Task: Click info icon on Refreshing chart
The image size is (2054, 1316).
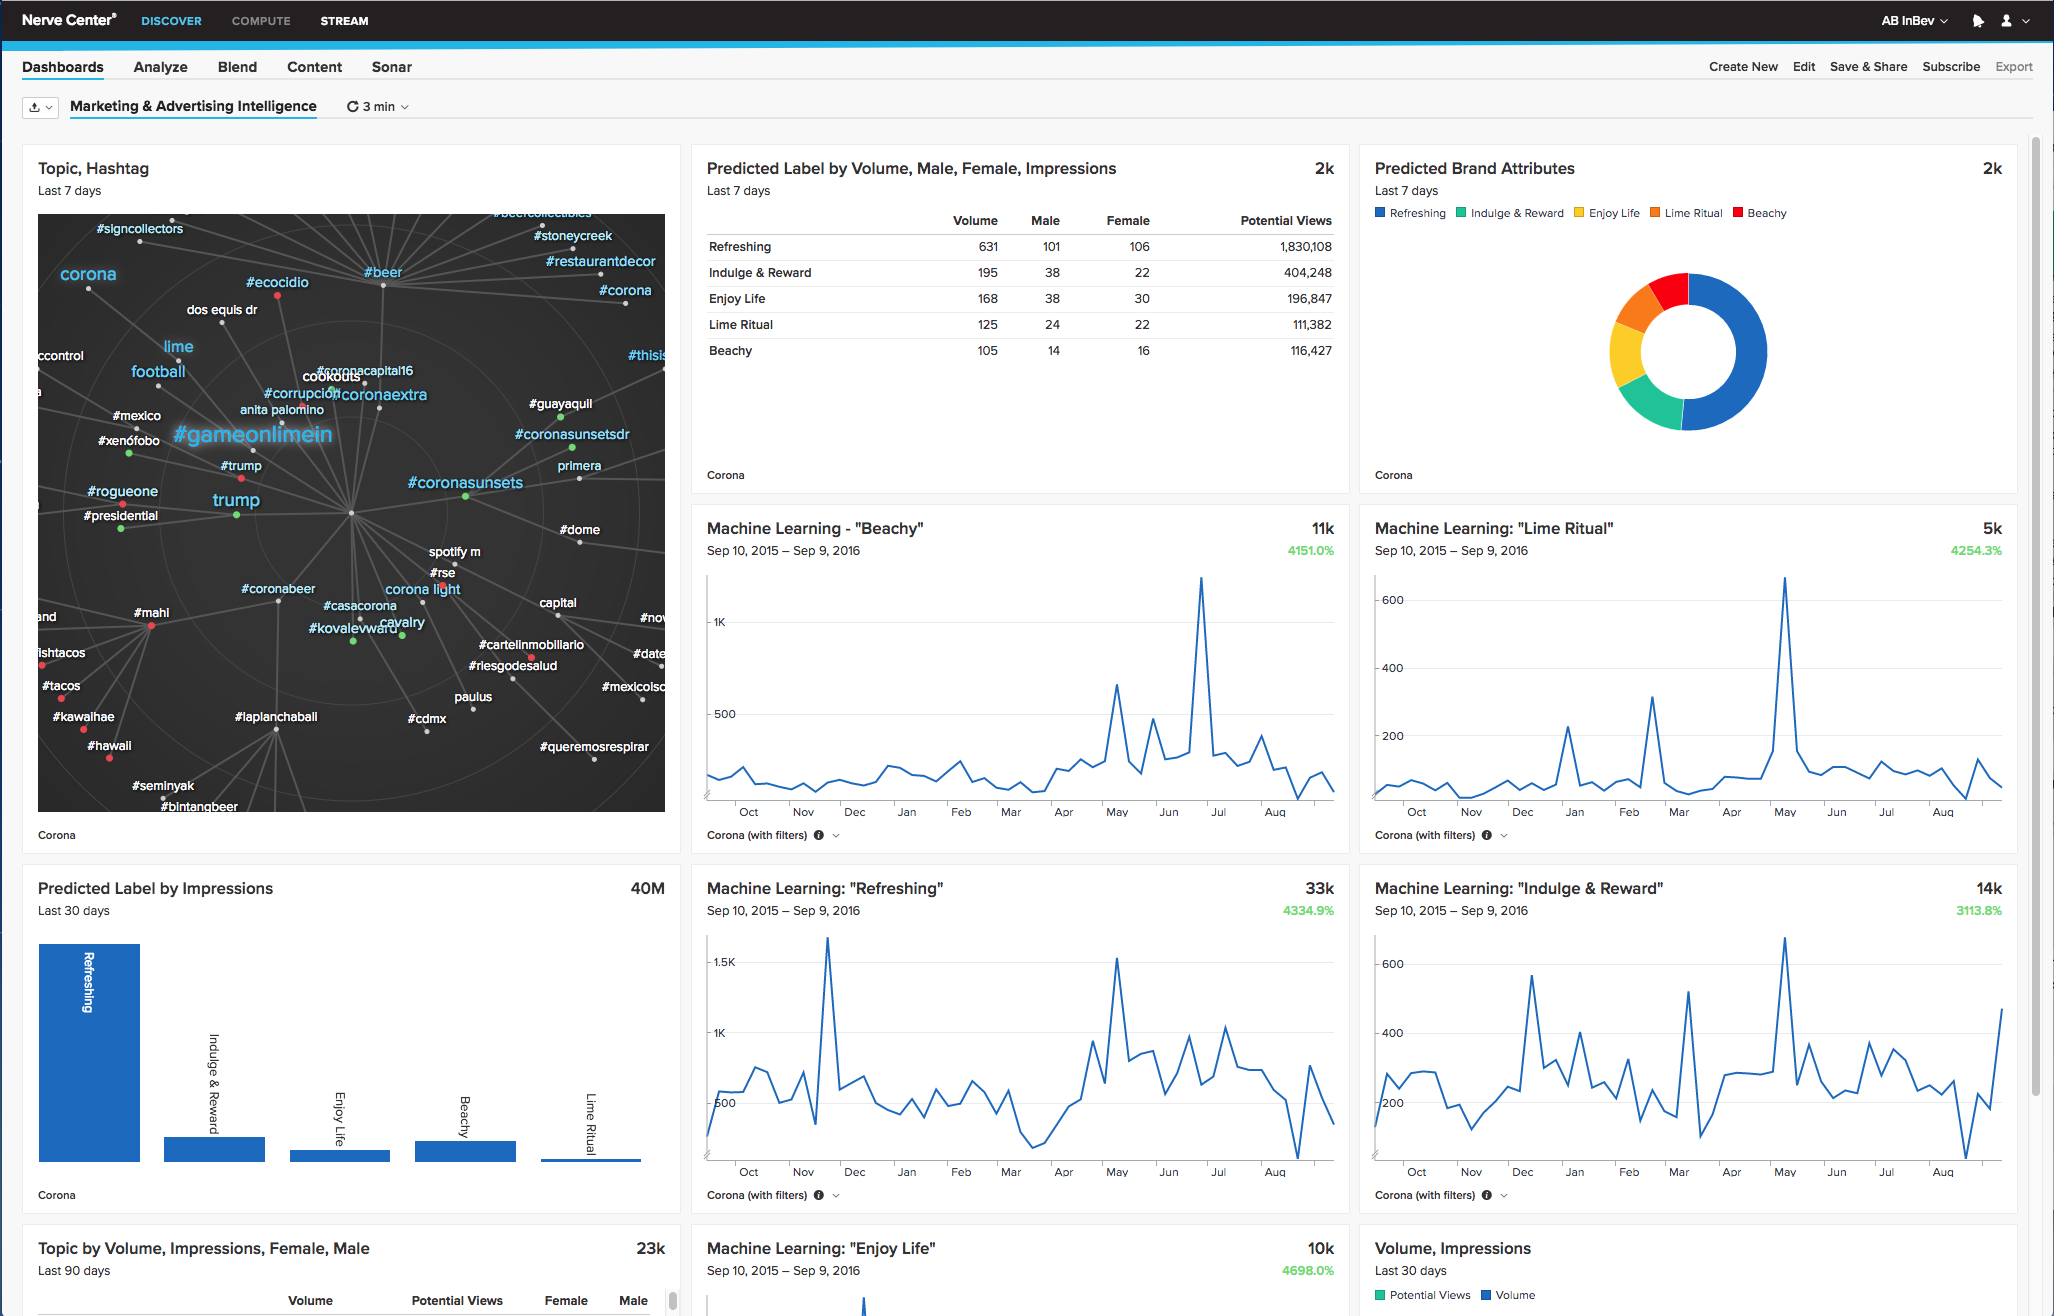Action: point(819,1195)
